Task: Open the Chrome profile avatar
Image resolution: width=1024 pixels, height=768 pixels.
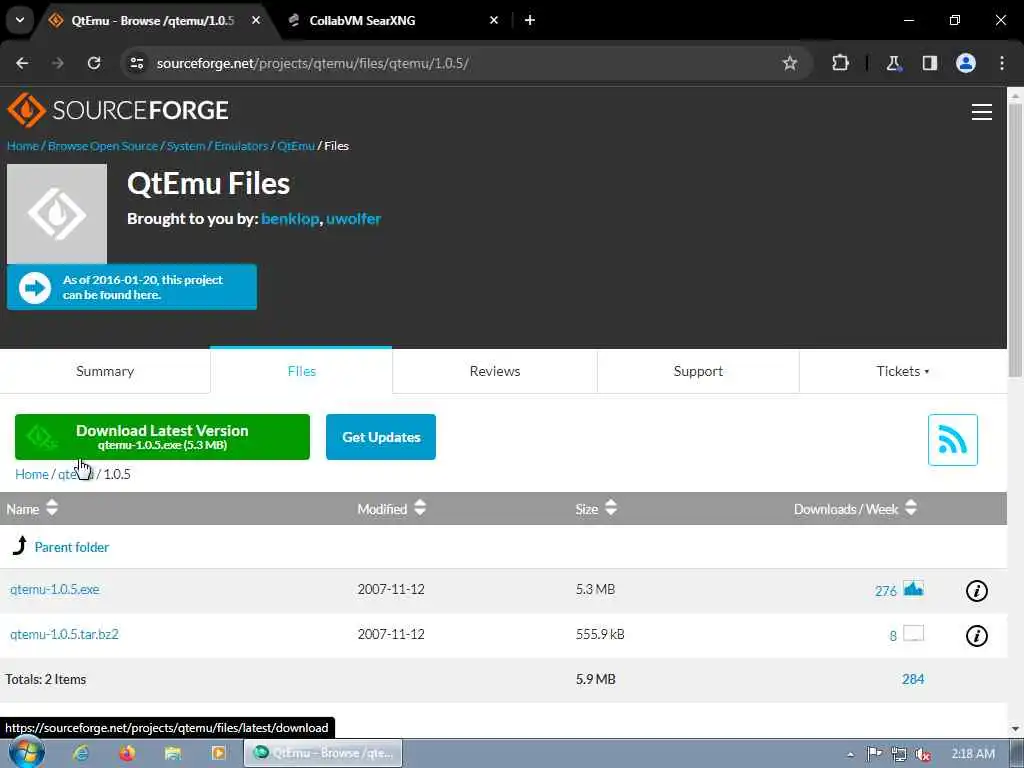Action: pos(965,63)
